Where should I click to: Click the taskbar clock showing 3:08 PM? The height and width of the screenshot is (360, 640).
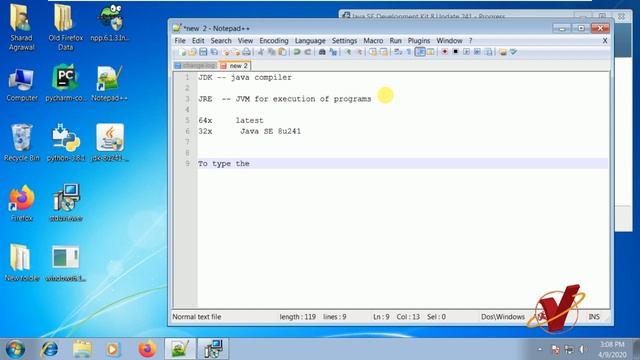point(612,350)
